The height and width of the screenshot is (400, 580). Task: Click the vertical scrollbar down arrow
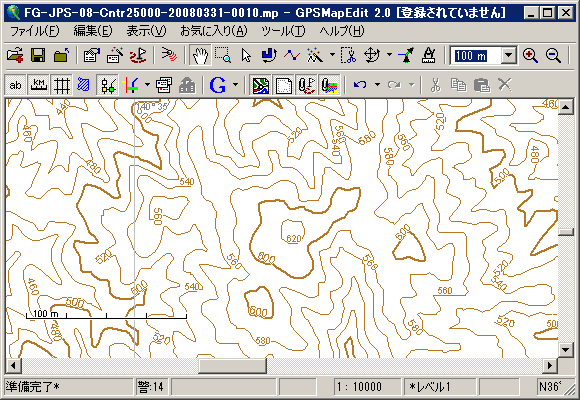coord(566,349)
